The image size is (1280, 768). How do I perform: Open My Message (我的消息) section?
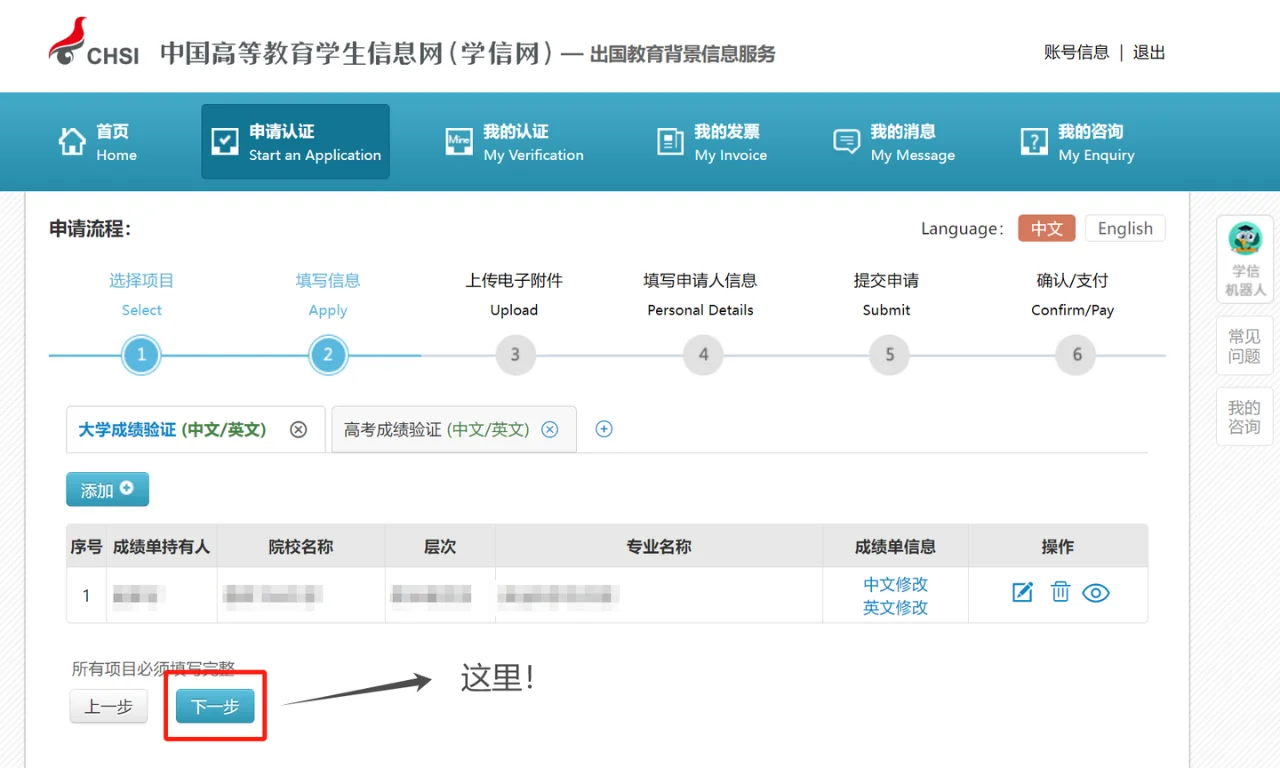894,142
